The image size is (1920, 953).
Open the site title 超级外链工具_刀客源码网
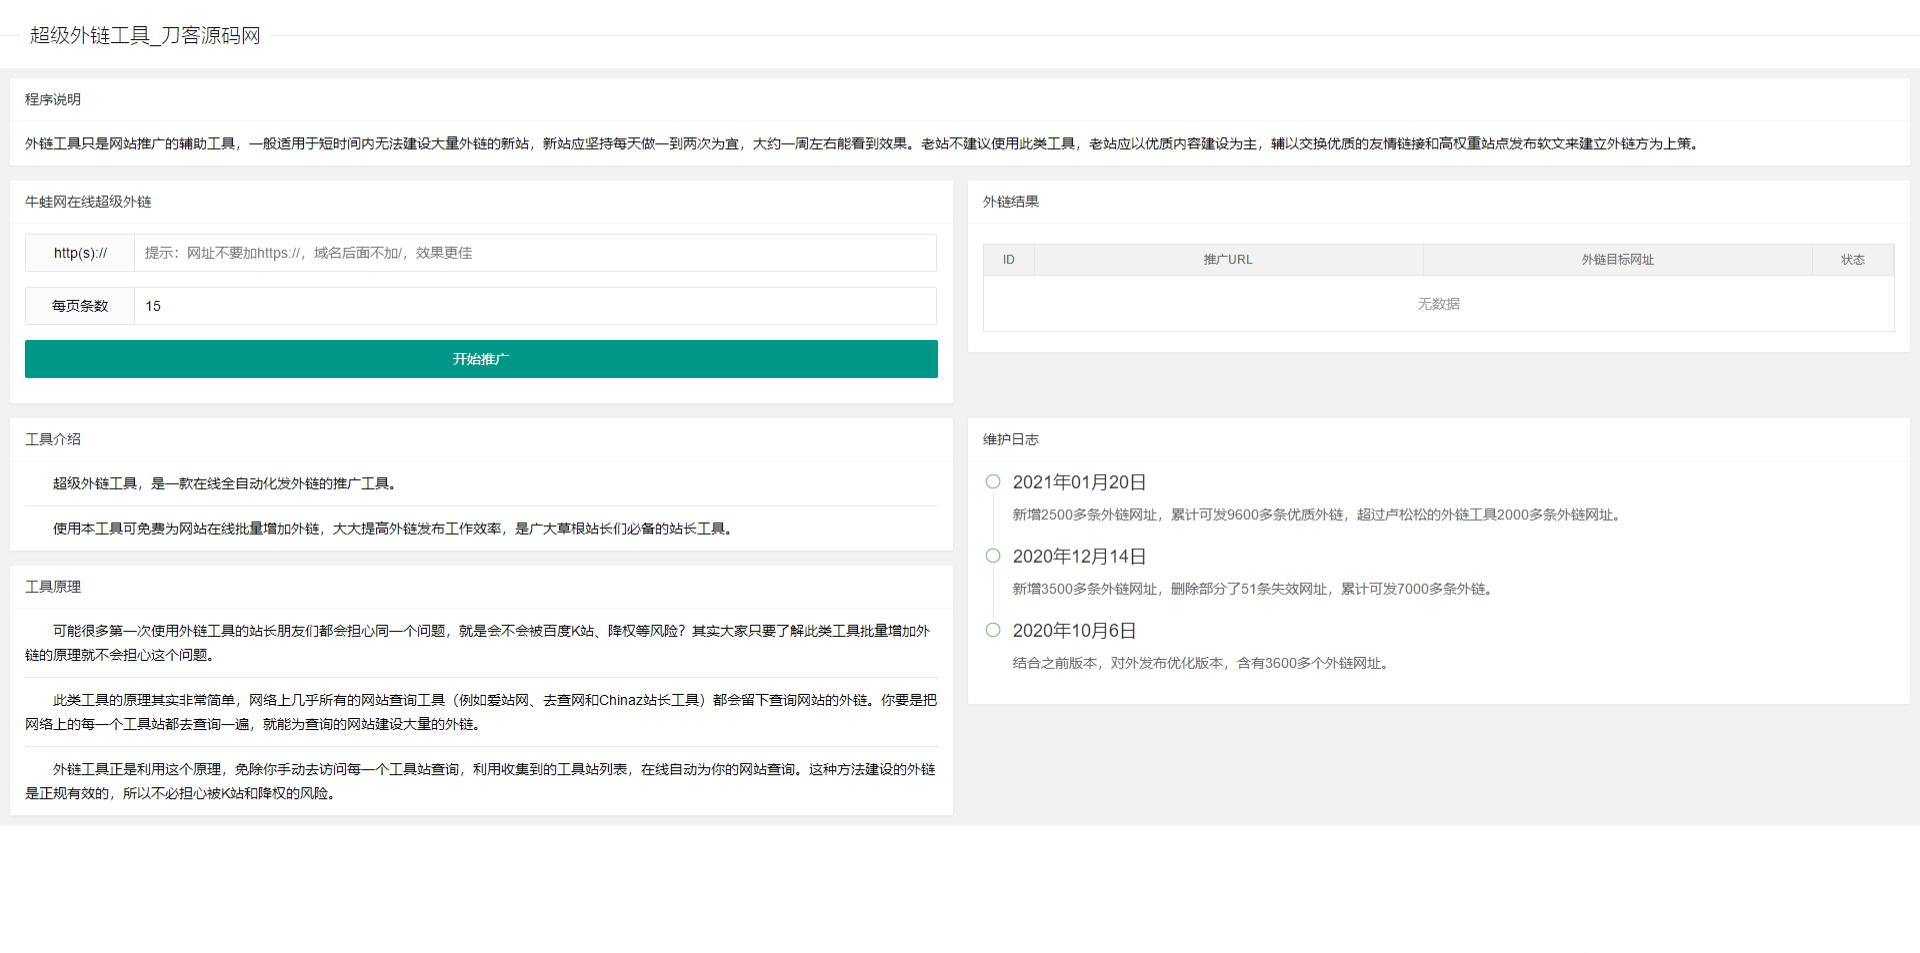144,35
